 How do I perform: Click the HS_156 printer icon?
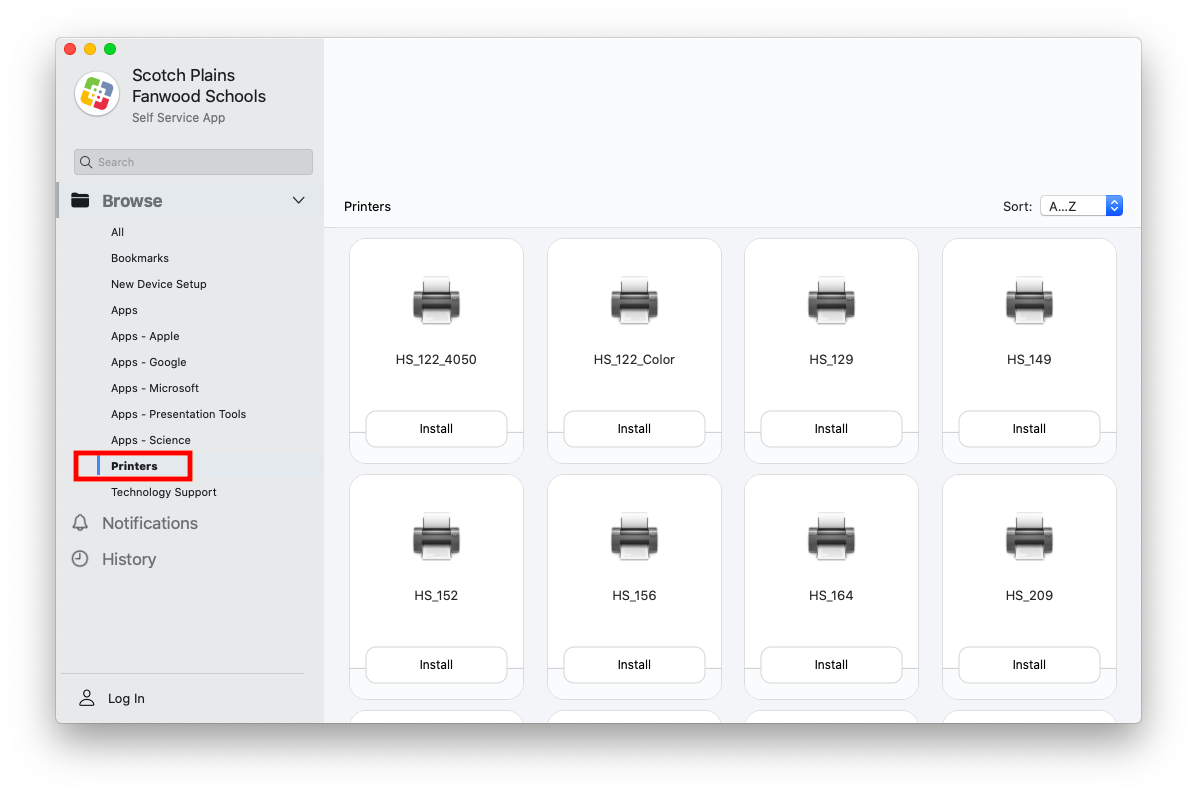click(x=634, y=537)
